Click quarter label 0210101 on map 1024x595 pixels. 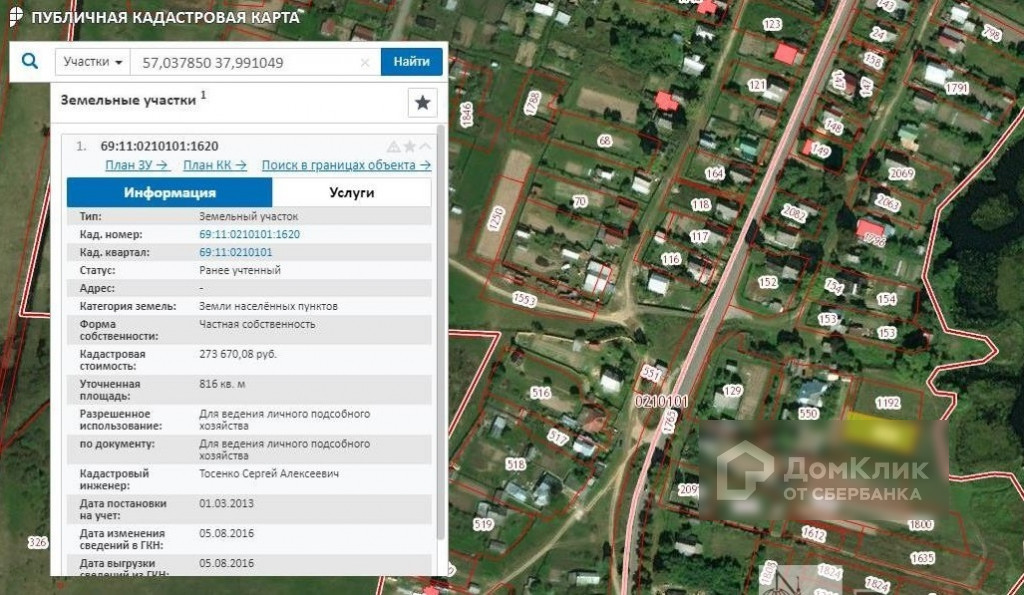point(661,400)
